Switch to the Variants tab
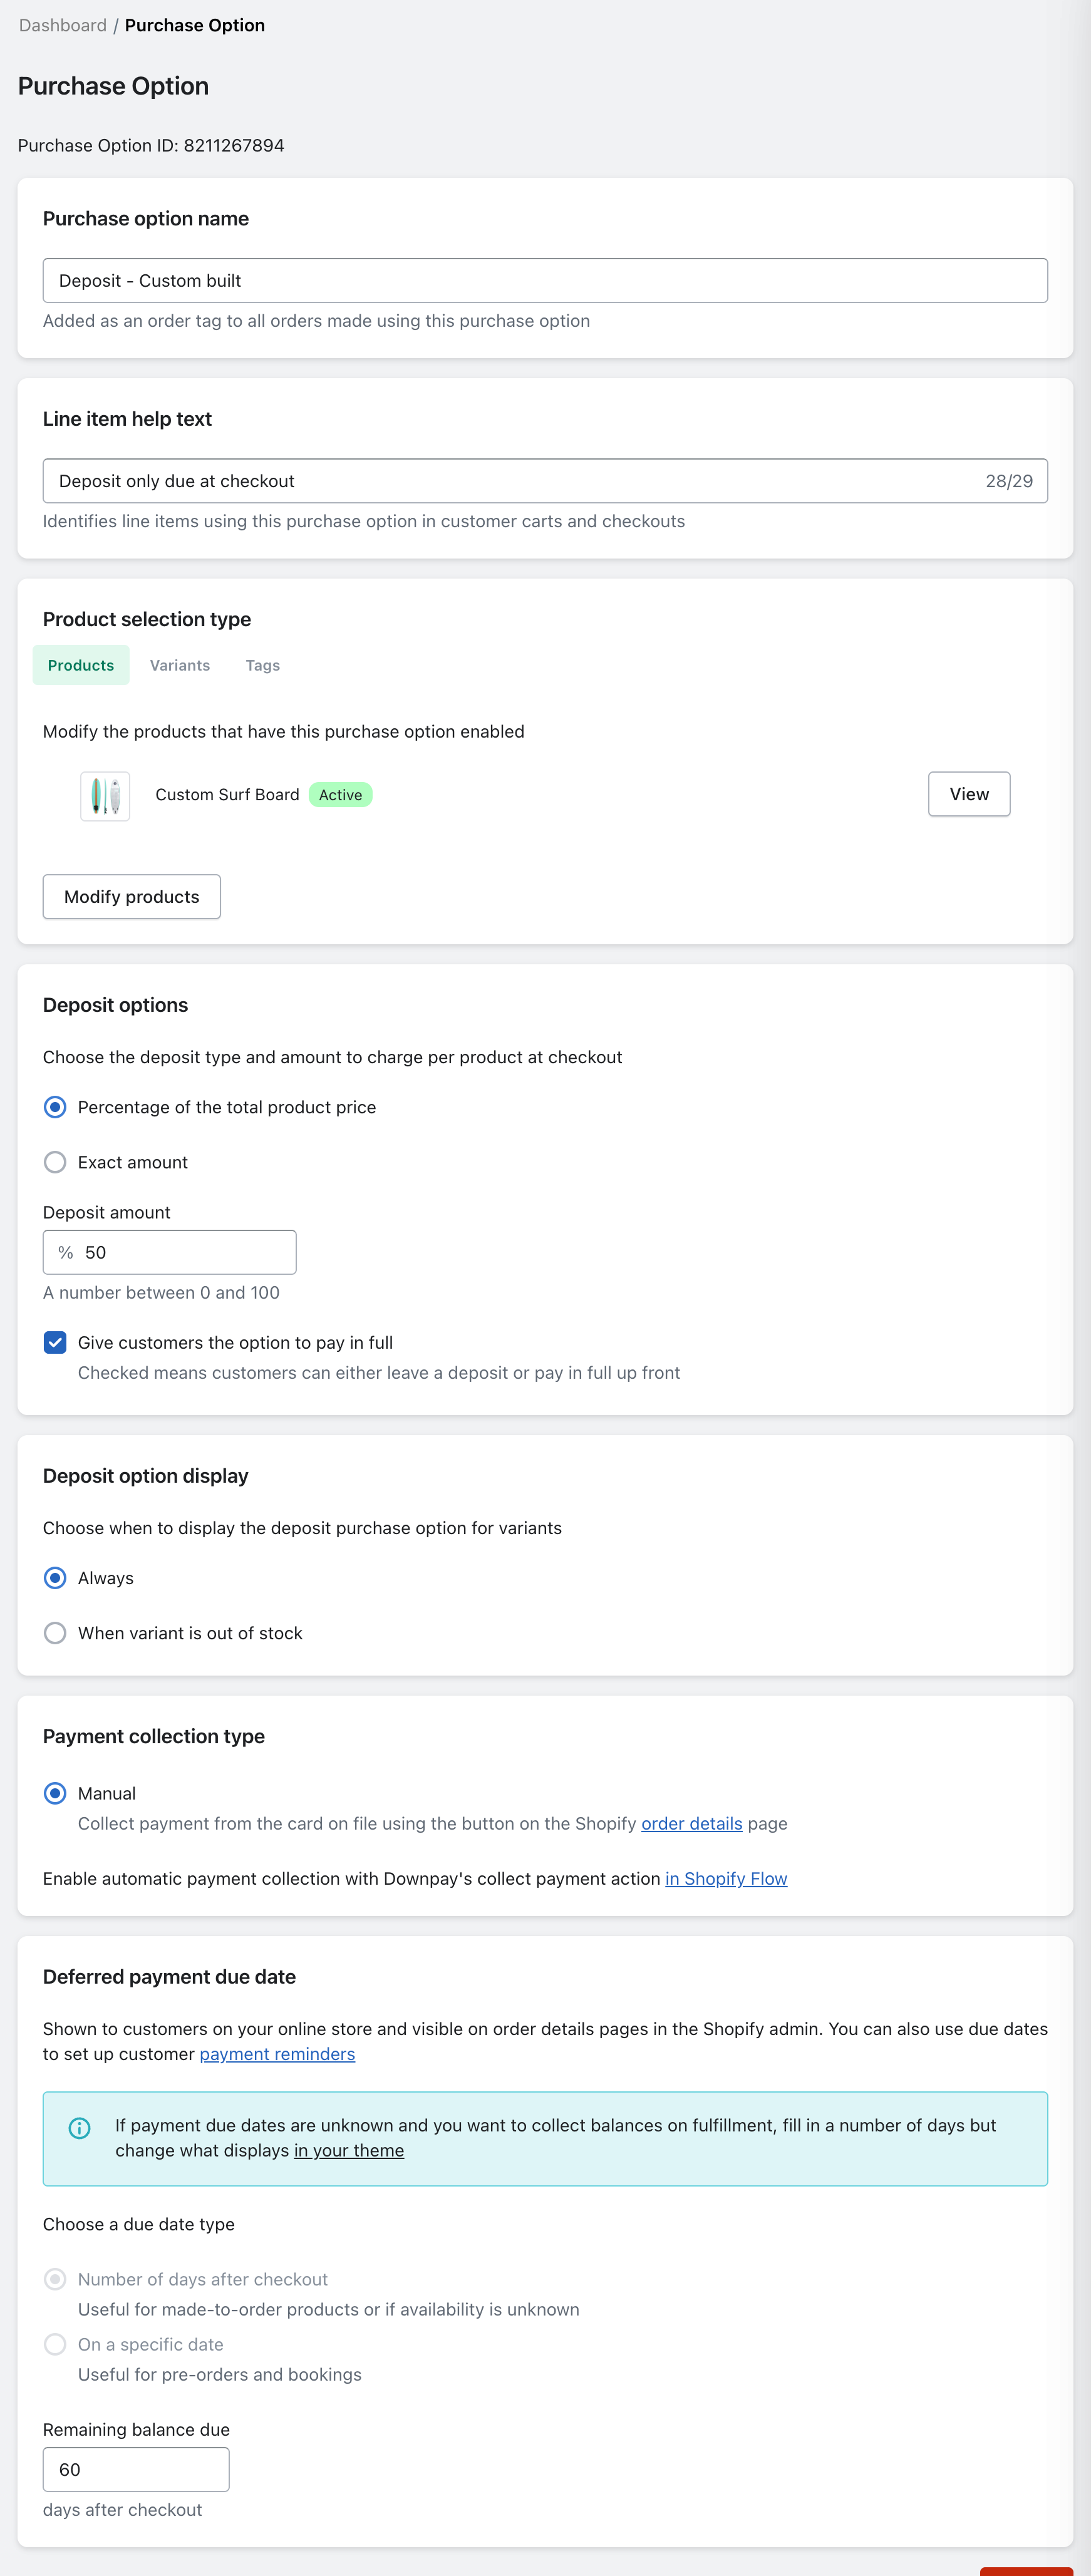 tap(180, 665)
